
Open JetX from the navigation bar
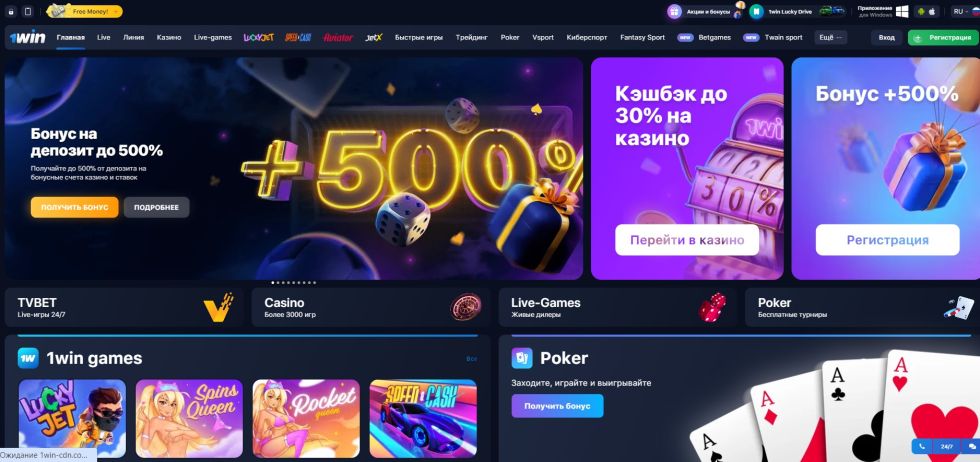[373, 38]
